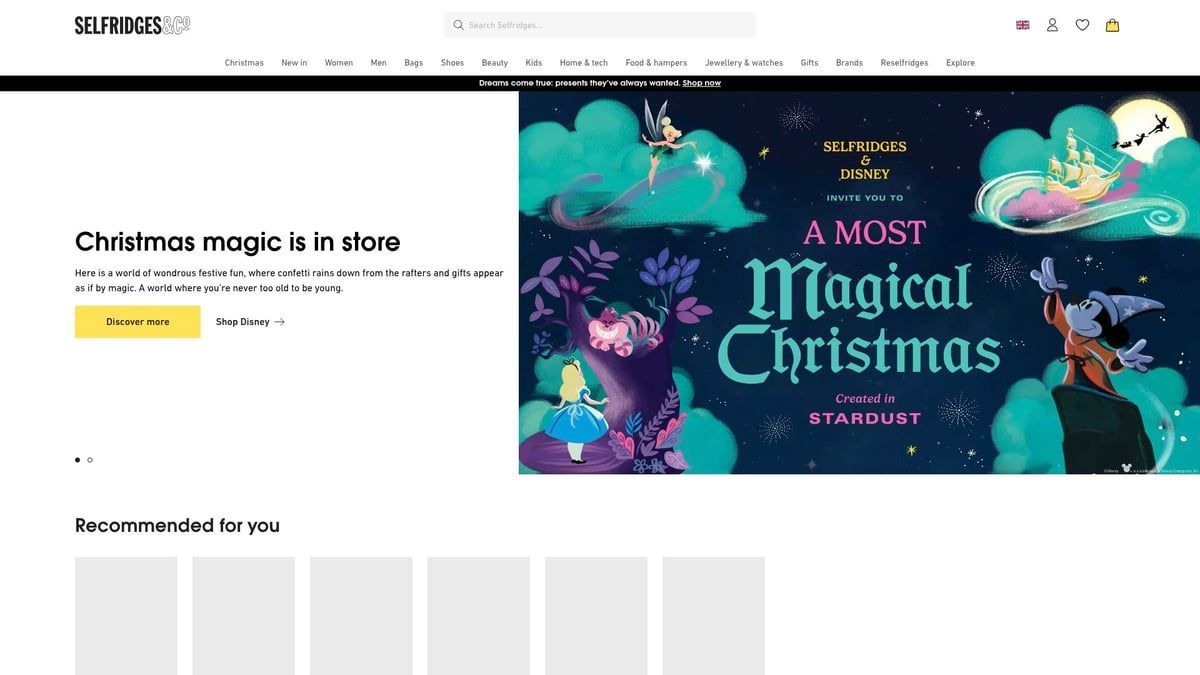The image size is (1200, 675).
Task: Select Food & hampers in the navigation
Action: (x=656, y=61)
